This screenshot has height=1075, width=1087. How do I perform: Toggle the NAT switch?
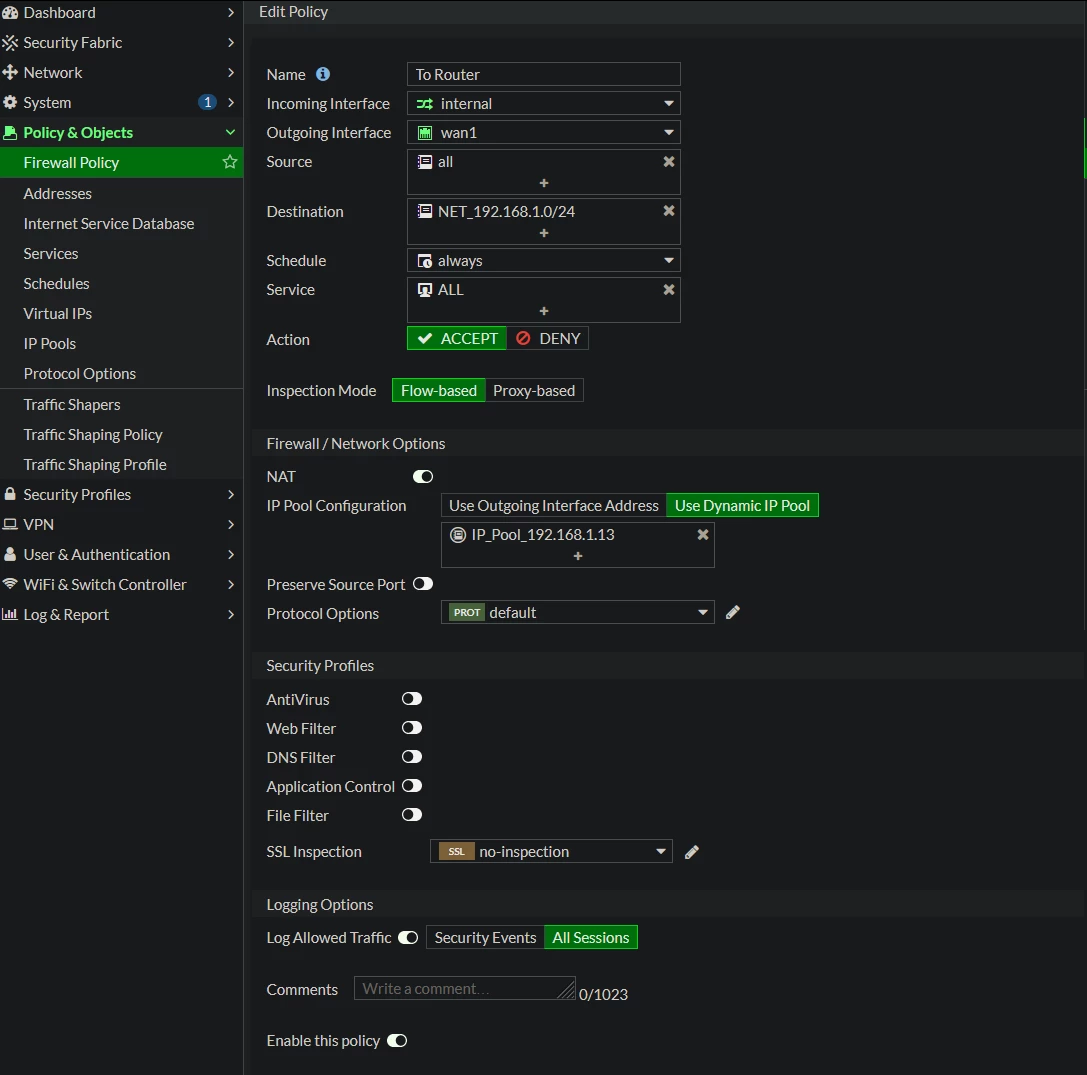coord(423,476)
